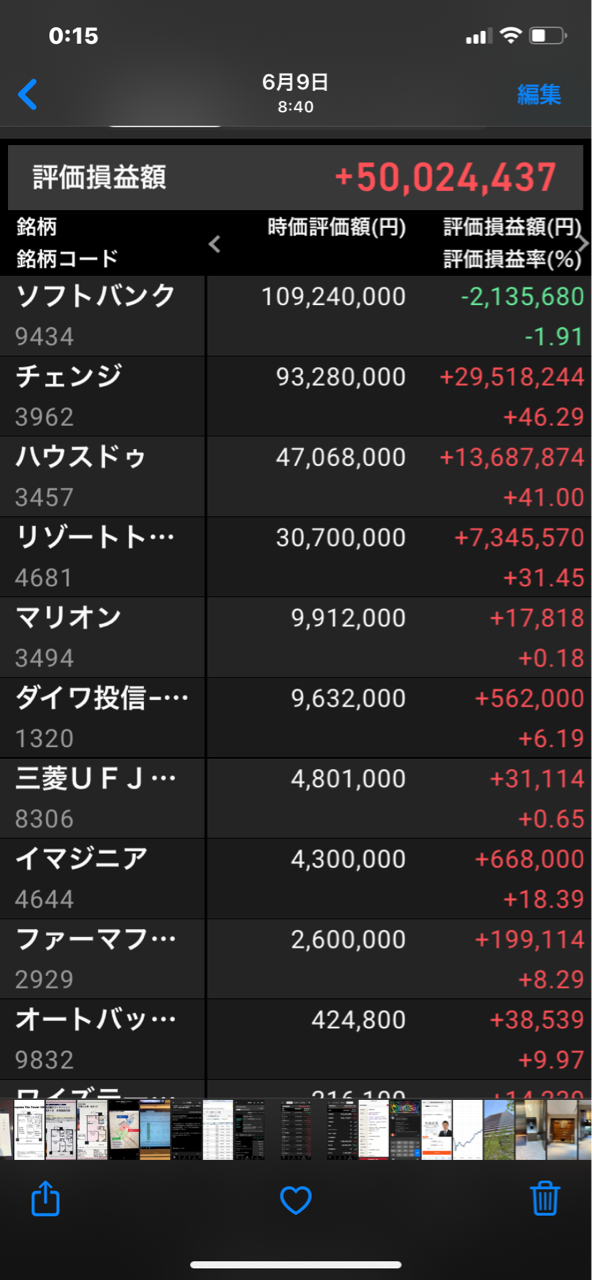The width and height of the screenshot is (592, 1280).
Task: Open the ハウスドゥ 3457 holding
Action: [x=296, y=476]
